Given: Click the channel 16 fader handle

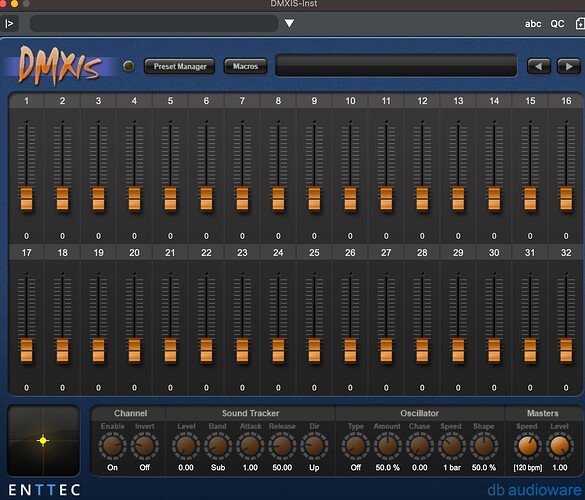Looking at the screenshot, I should pos(566,199).
